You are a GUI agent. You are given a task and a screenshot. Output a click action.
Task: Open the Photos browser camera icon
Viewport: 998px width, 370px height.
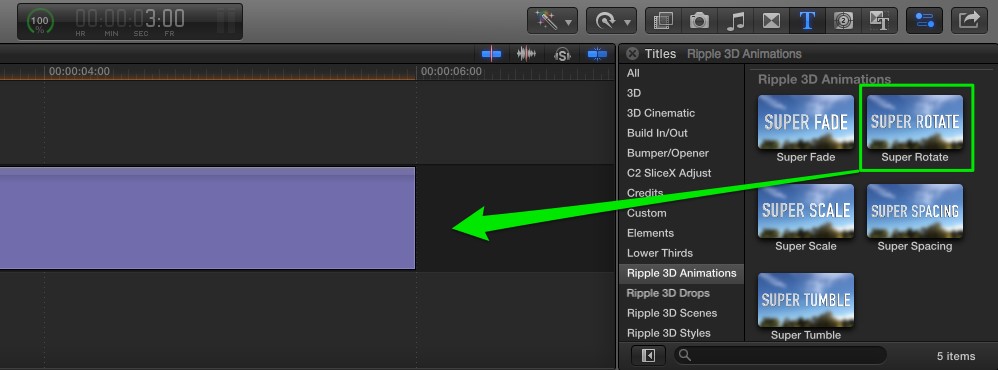[699, 21]
